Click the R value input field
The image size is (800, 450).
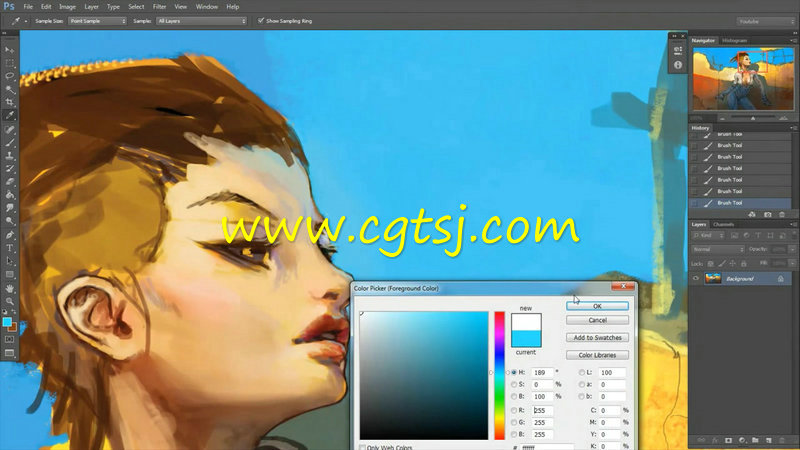click(543, 410)
